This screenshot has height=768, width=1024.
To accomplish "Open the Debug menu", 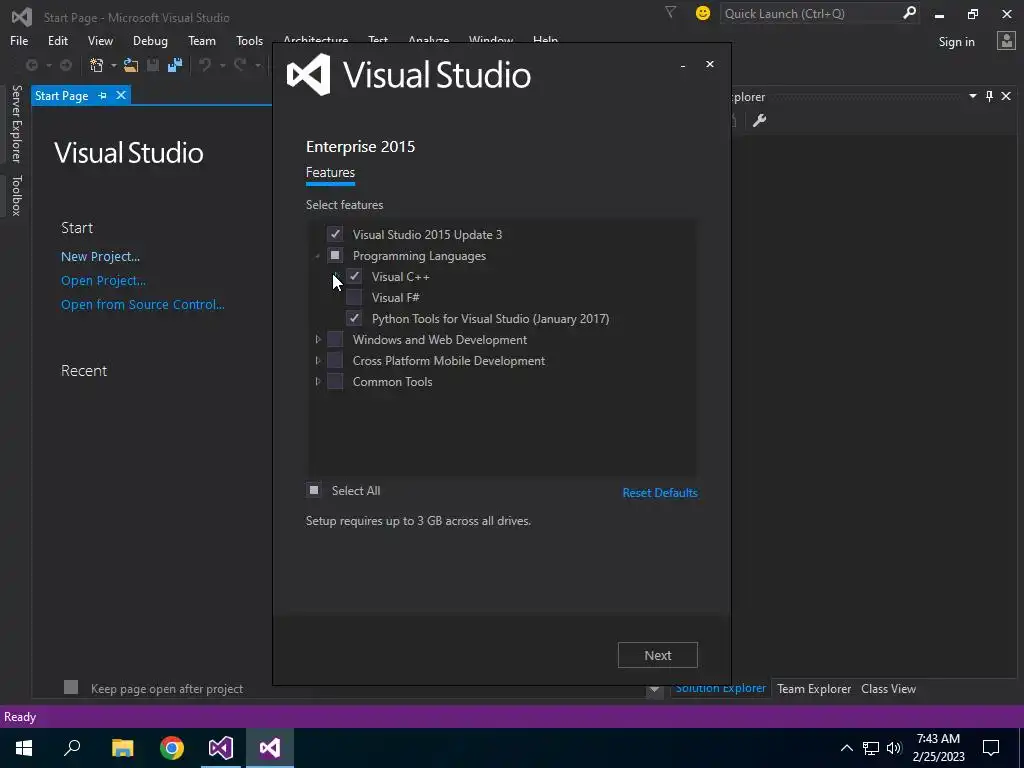I will click(x=150, y=40).
